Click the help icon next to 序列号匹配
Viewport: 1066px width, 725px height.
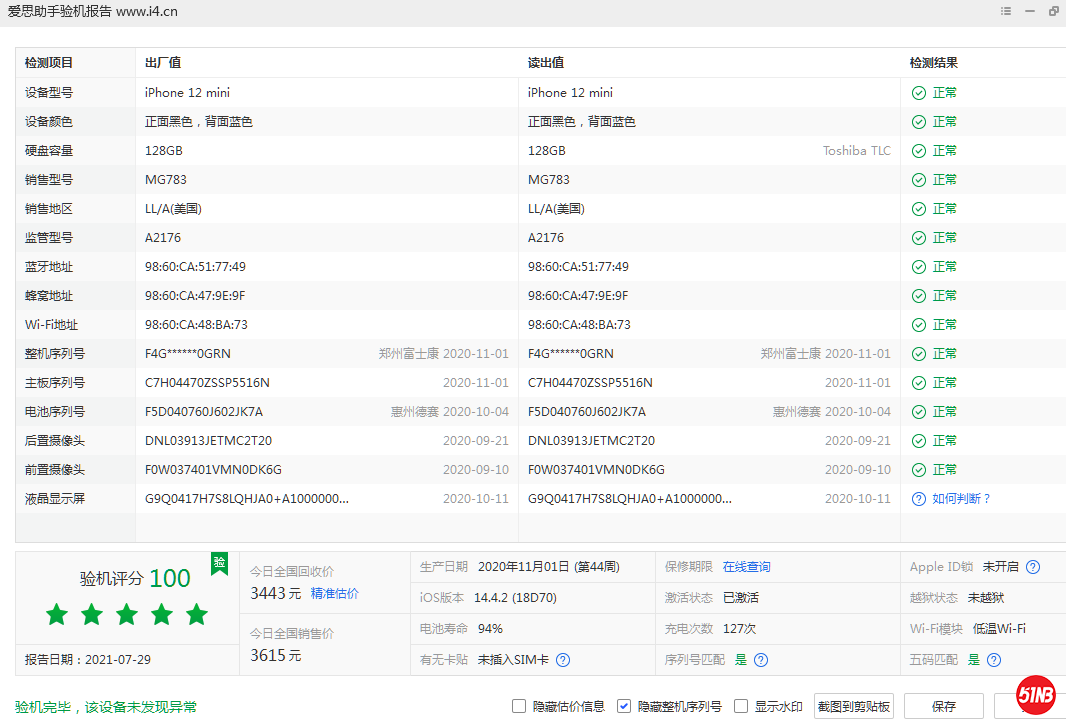point(761,660)
